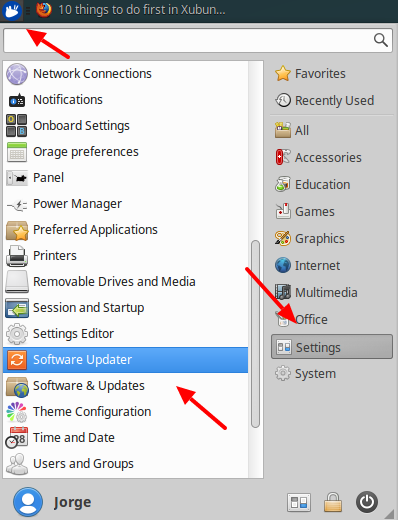
Task: Click the Firefox icon in the panel
Action: [44, 10]
